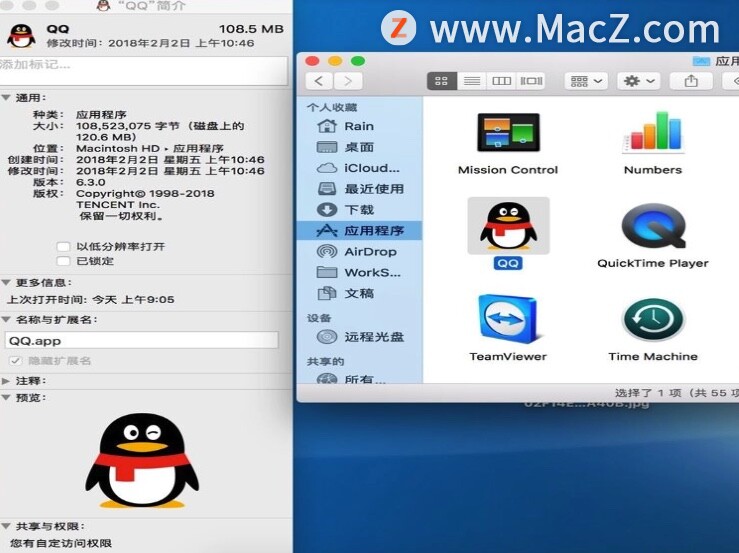Collapse the 通用 section

6,98
